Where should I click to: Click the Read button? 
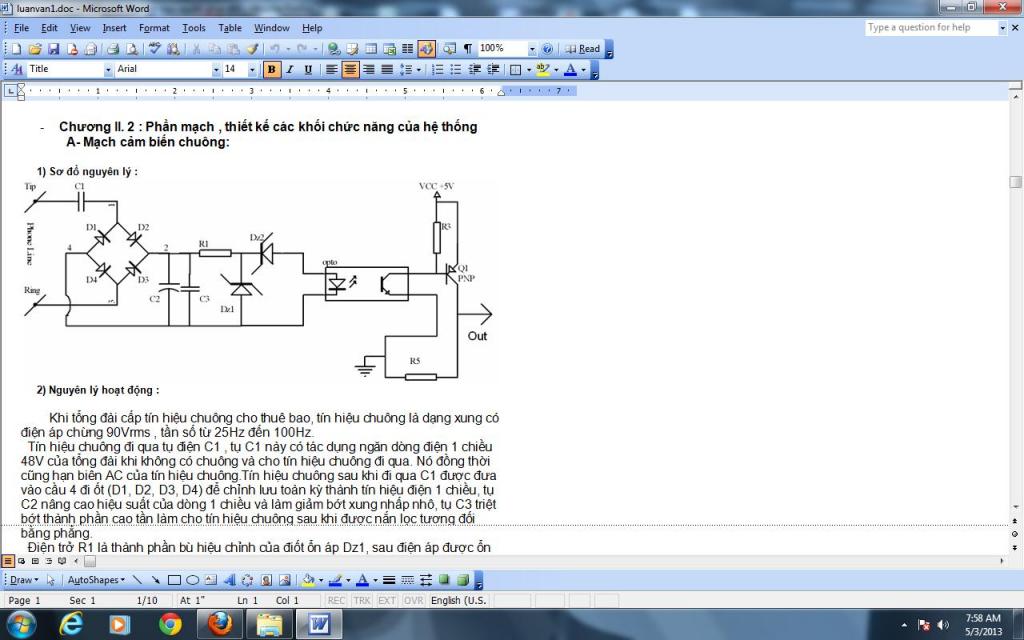tap(582, 49)
